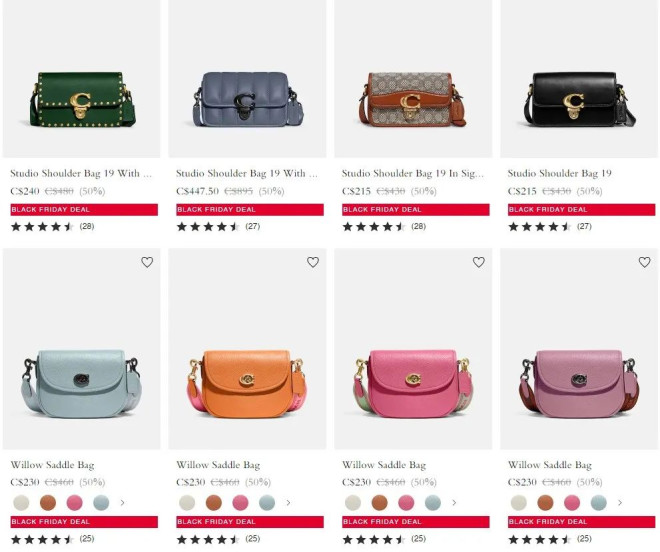Favorite the light blue Willow Saddle Bag
Screen dimensions: 660x552
[147, 262]
